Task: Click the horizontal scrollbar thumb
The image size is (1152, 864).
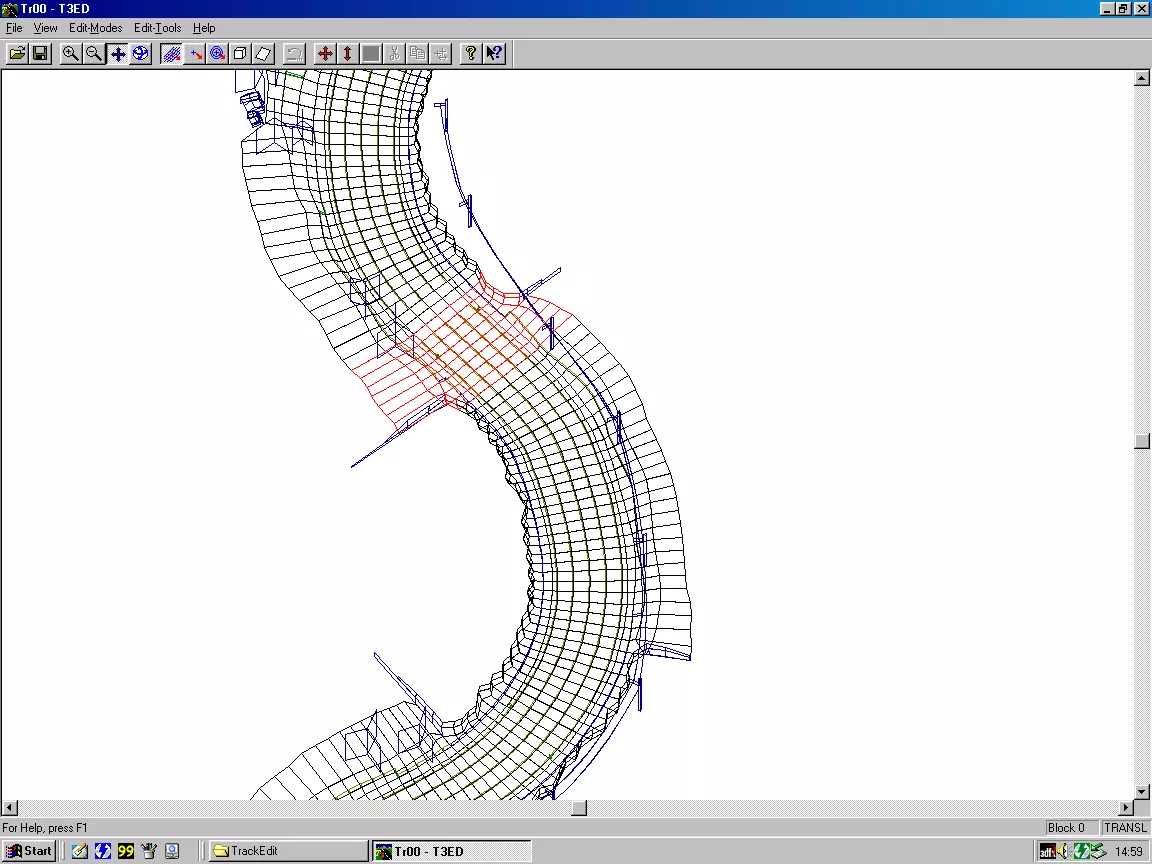Action: [579, 807]
